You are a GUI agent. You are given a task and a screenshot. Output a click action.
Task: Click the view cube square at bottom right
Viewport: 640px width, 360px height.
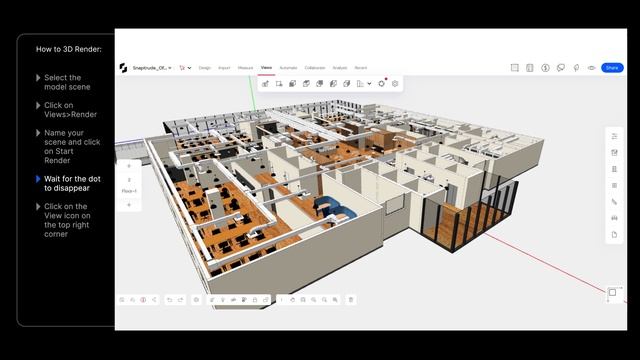click(x=612, y=293)
